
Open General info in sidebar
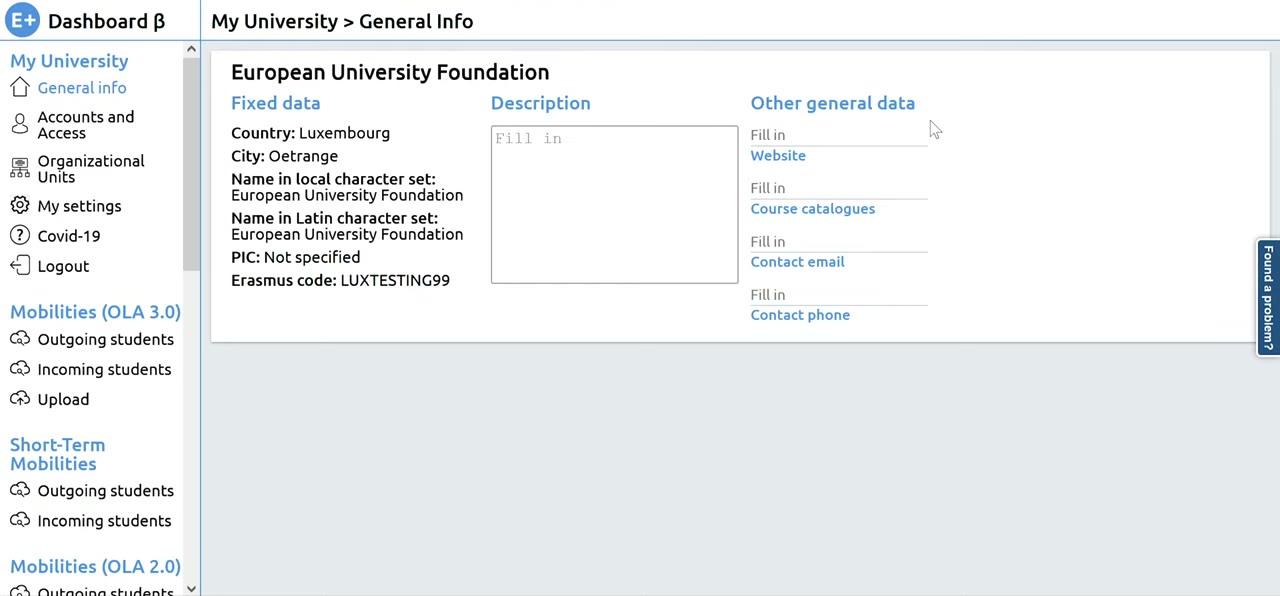(x=82, y=88)
